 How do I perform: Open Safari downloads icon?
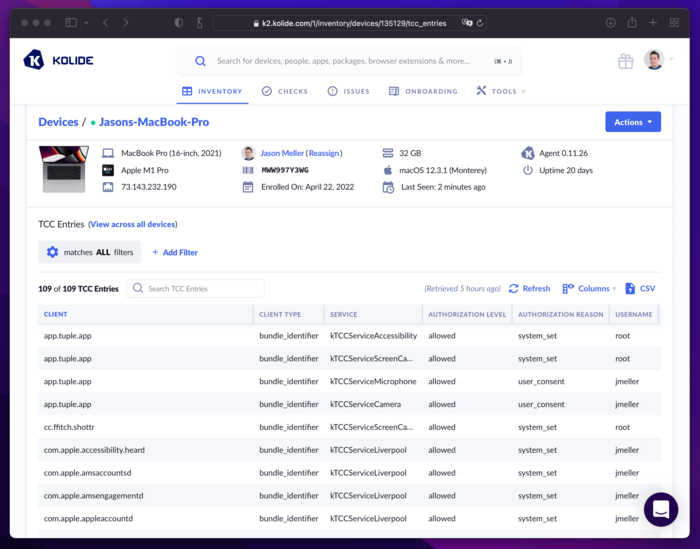pyautogui.click(x=610, y=23)
